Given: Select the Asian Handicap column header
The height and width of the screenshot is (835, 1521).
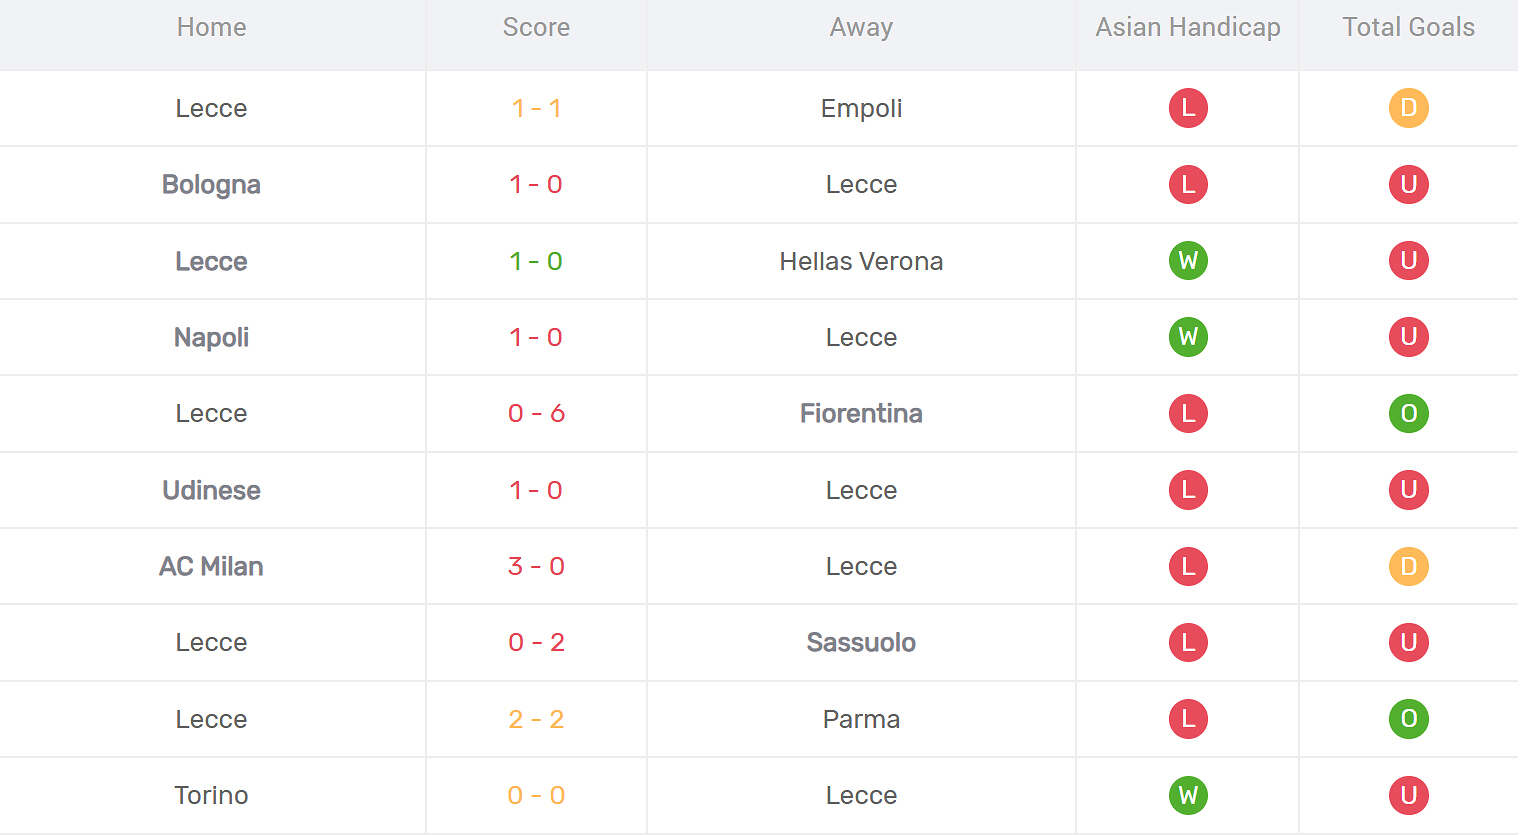Looking at the screenshot, I should 1188,27.
